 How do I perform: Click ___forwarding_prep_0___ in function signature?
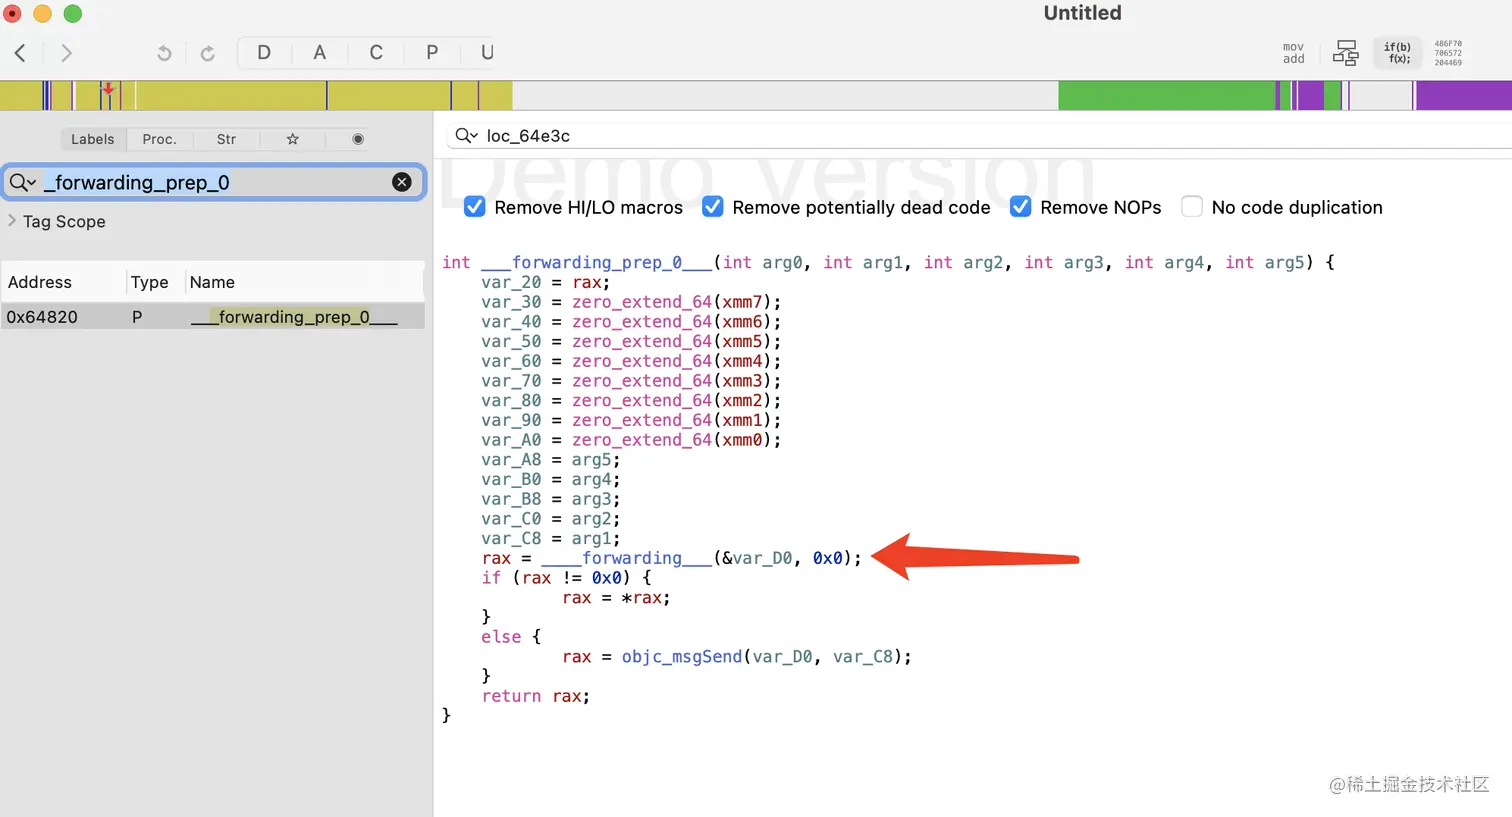coord(596,262)
